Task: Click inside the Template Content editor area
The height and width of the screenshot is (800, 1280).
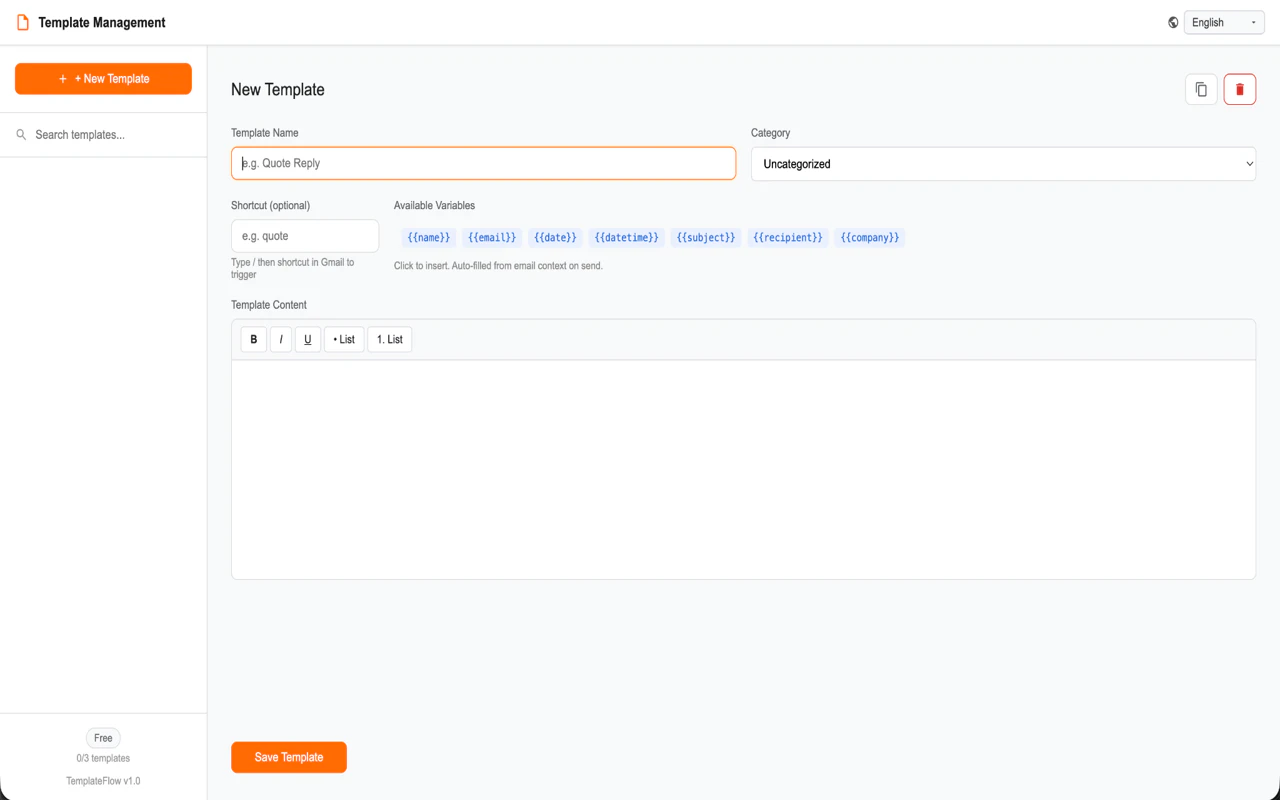Action: [x=743, y=469]
